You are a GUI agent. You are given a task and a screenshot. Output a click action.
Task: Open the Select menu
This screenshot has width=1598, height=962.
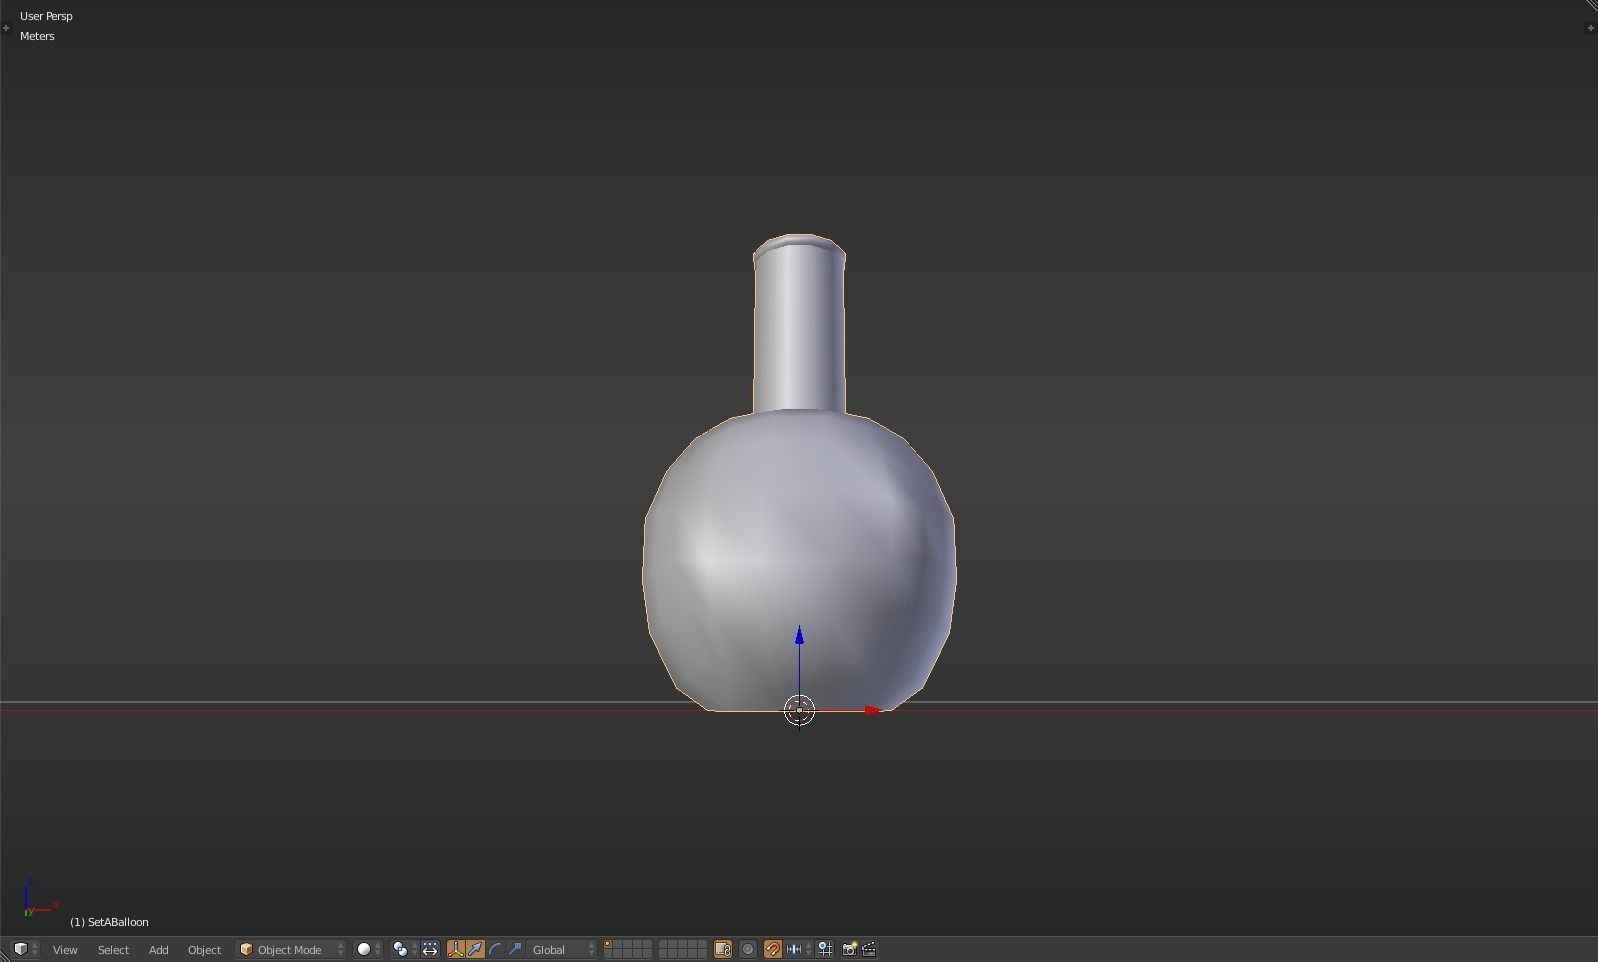pyautogui.click(x=113, y=949)
